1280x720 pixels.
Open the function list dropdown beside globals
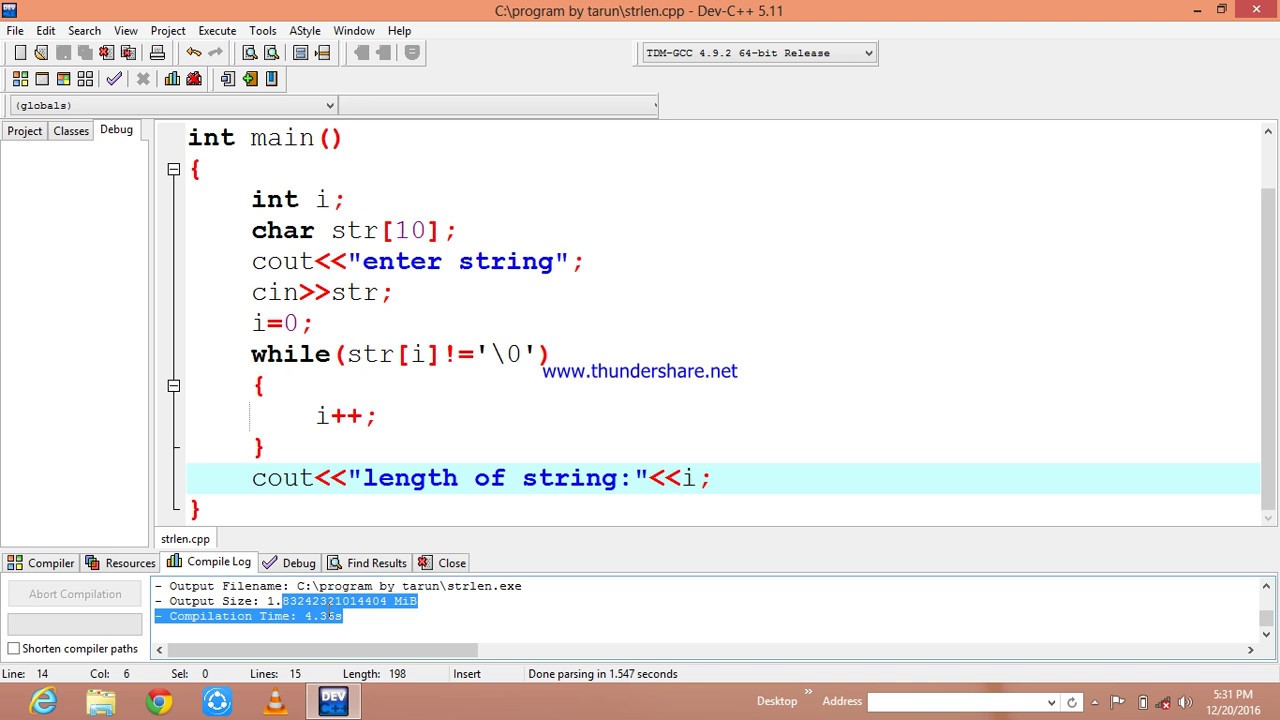[654, 105]
